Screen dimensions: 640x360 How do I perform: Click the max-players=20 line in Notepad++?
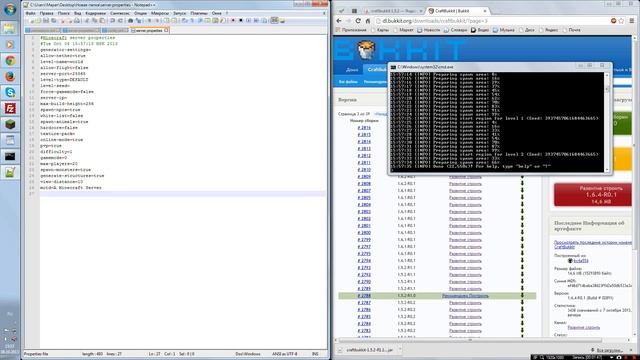pyautogui.click(x=59, y=164)
